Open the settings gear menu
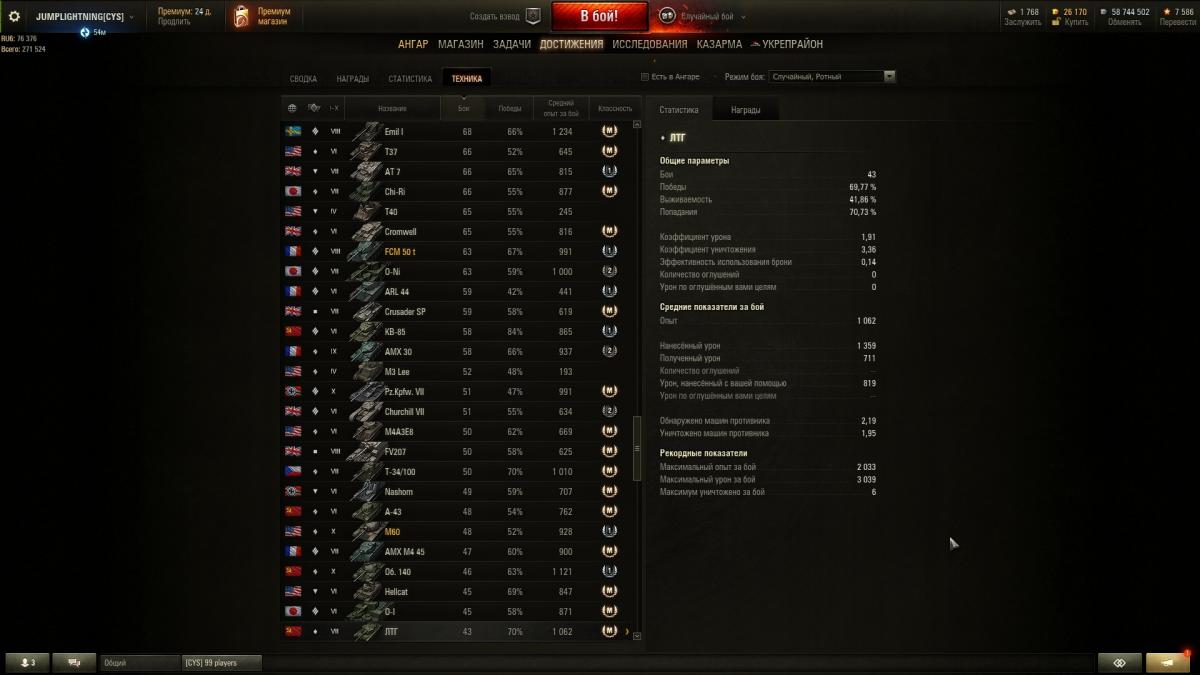The height and width of the screenshot is (675, 1200). point(14,16)
